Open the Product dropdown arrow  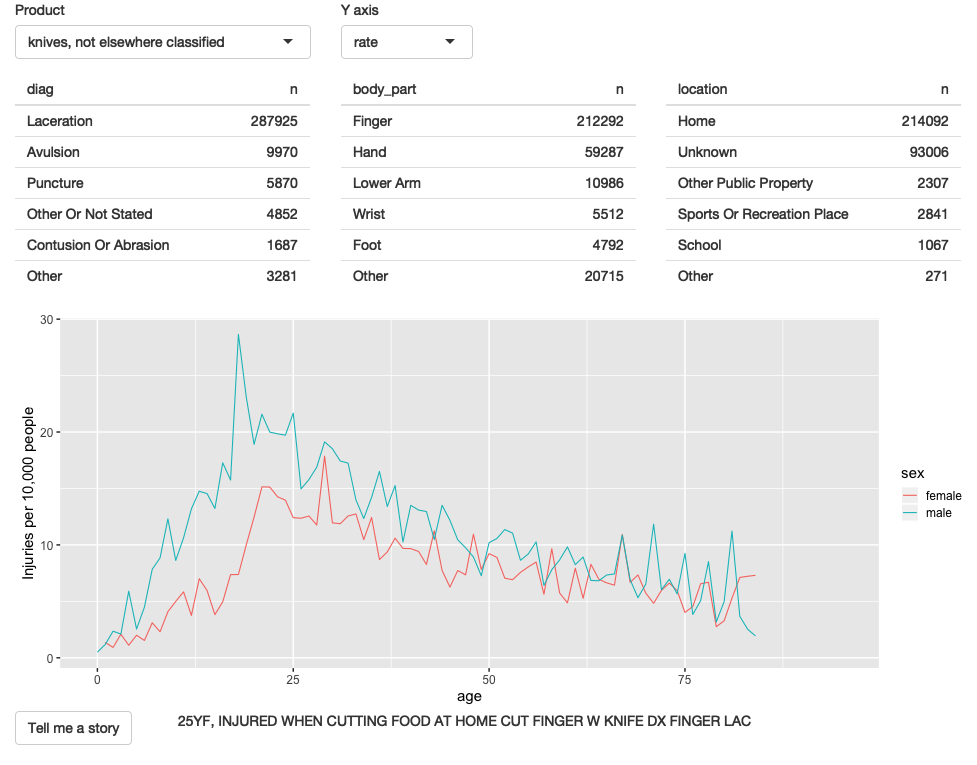[288, 42]
